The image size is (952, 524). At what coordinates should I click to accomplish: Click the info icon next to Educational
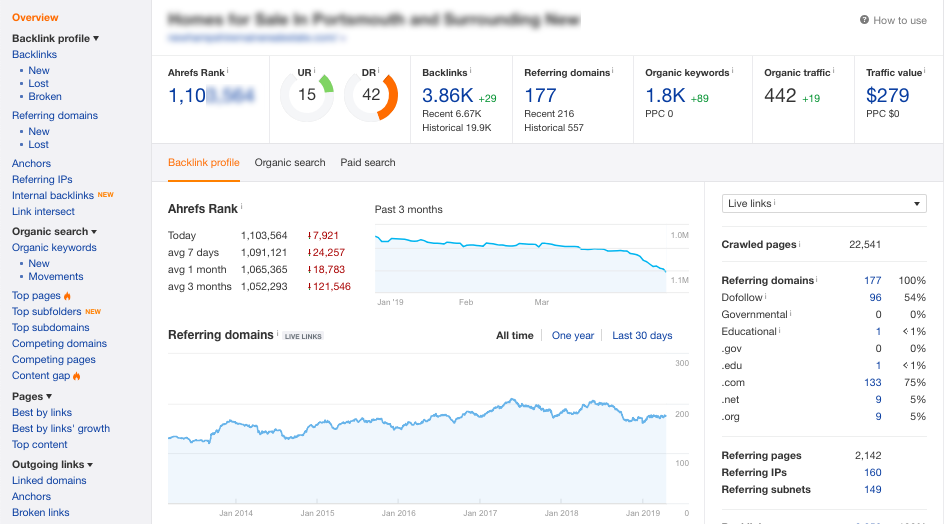point(780,330)
